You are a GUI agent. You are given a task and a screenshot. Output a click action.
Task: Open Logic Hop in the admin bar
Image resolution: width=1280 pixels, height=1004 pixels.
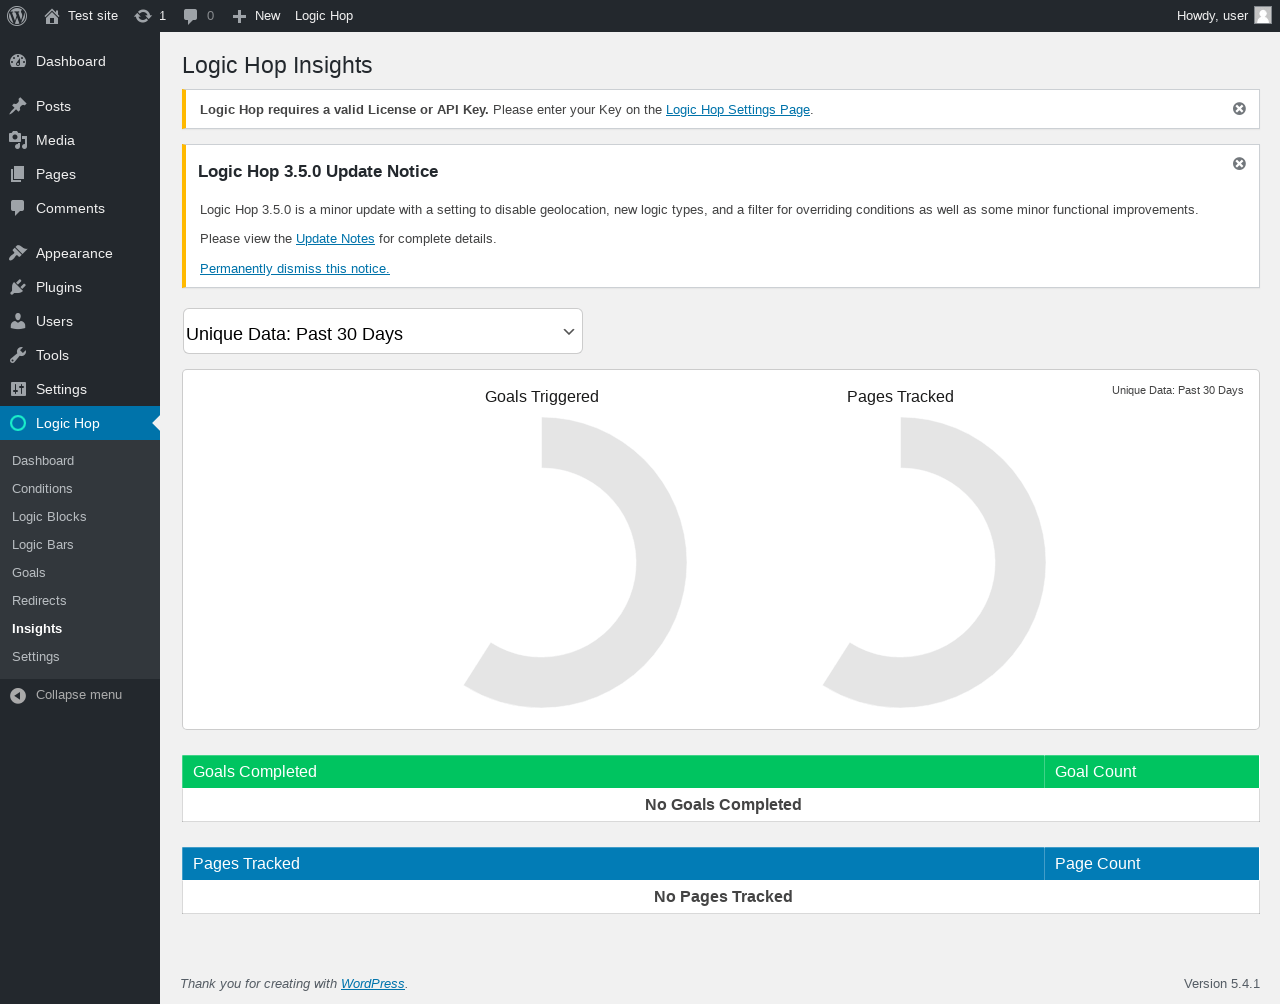tap(324, 16)
